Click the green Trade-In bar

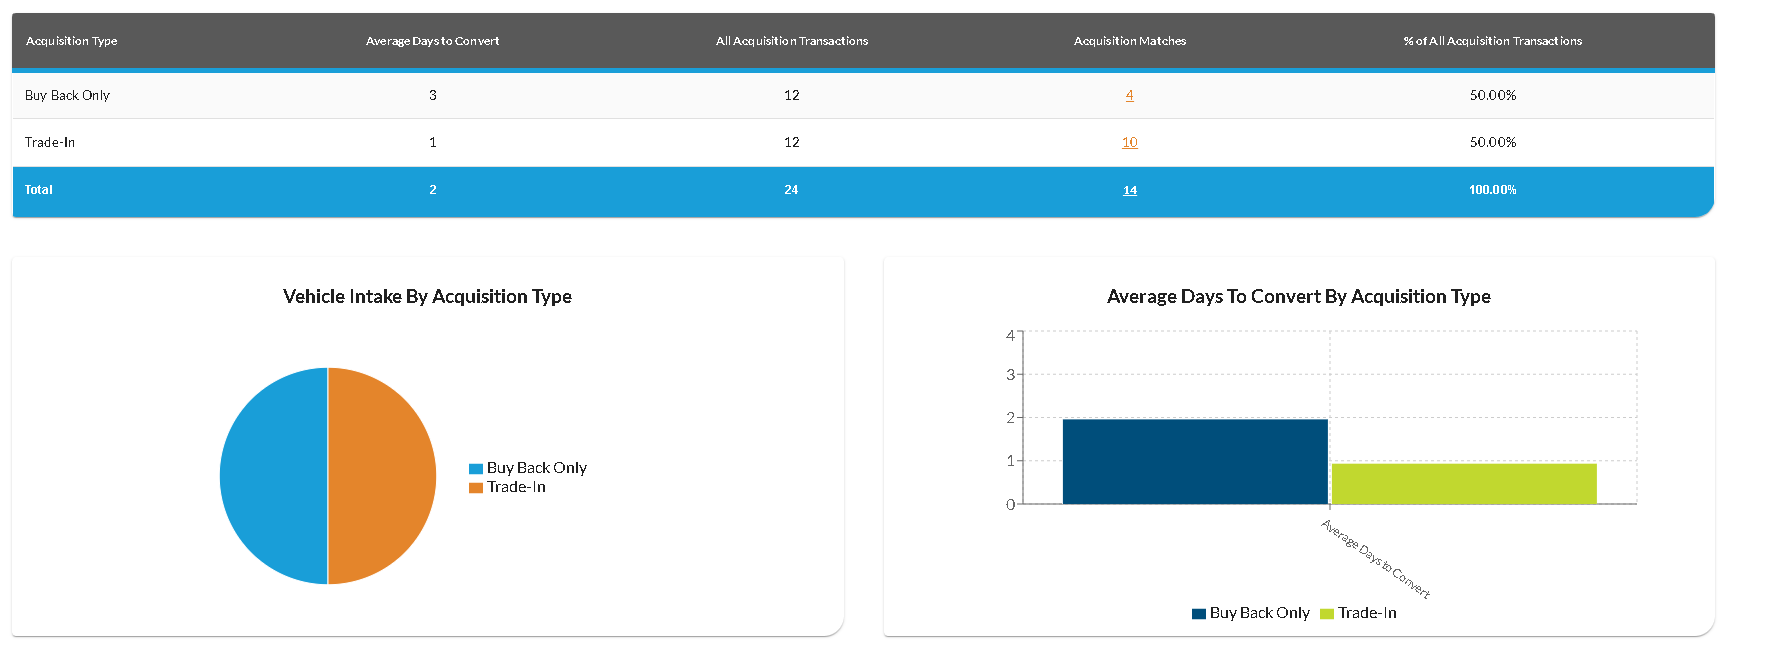[1463, 484]
